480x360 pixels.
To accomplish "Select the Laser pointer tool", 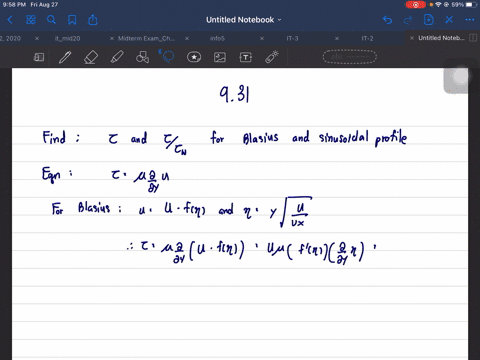I will (x=272, y=57).
